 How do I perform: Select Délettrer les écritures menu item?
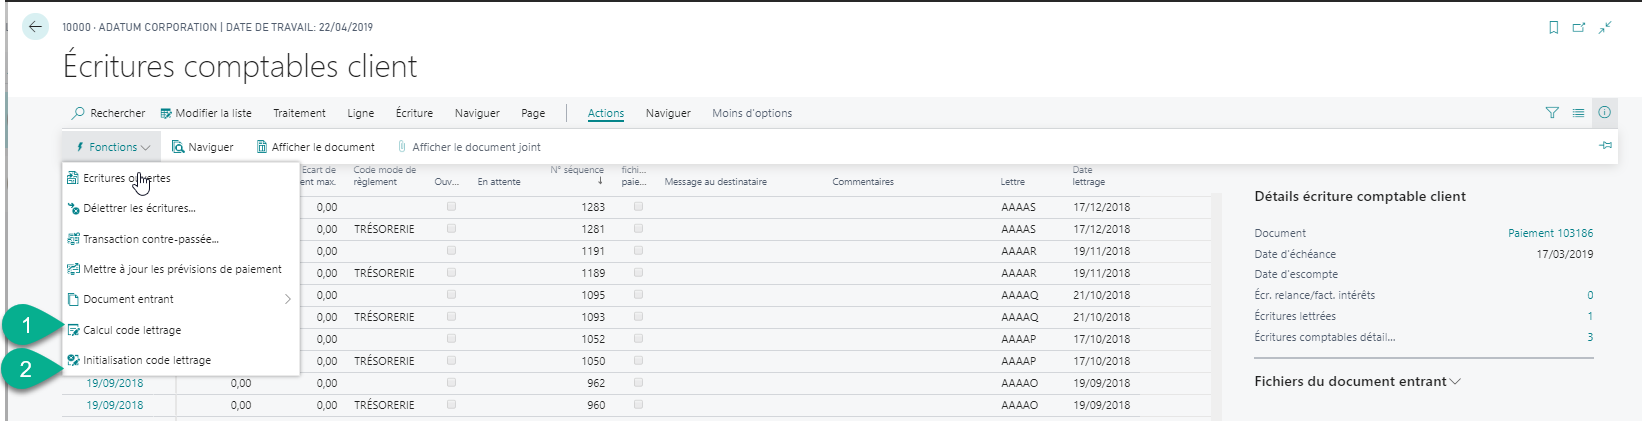pyautogui.click(x=139, y=208)
